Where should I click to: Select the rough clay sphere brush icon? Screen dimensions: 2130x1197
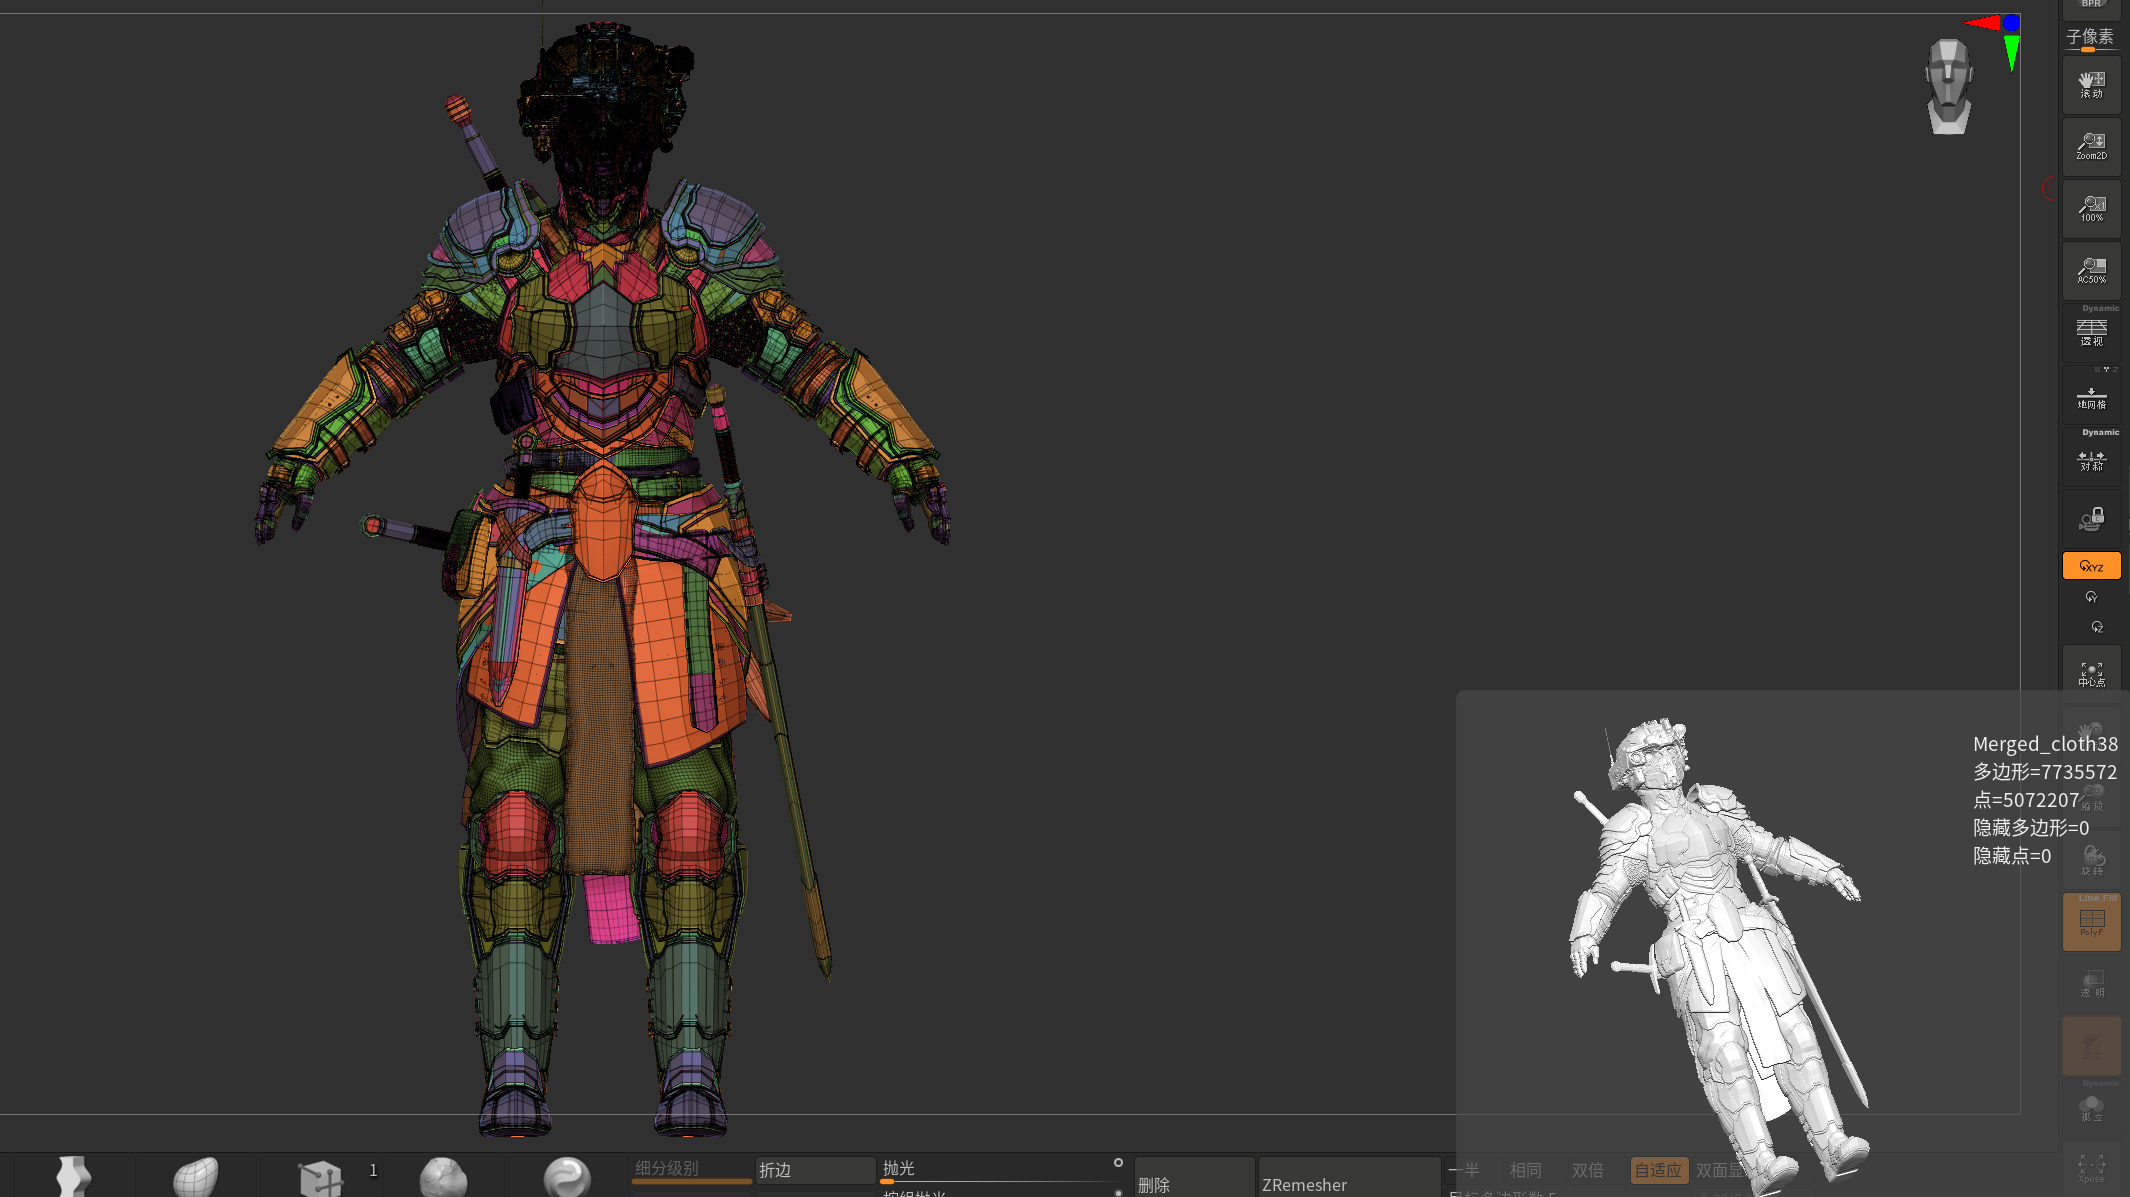click(x=443, y=1176)
